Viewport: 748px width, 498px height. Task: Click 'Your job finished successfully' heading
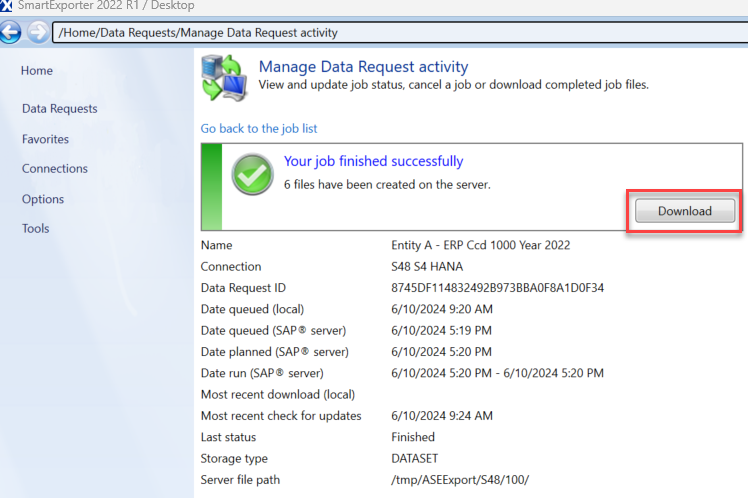tap(373, 161)
